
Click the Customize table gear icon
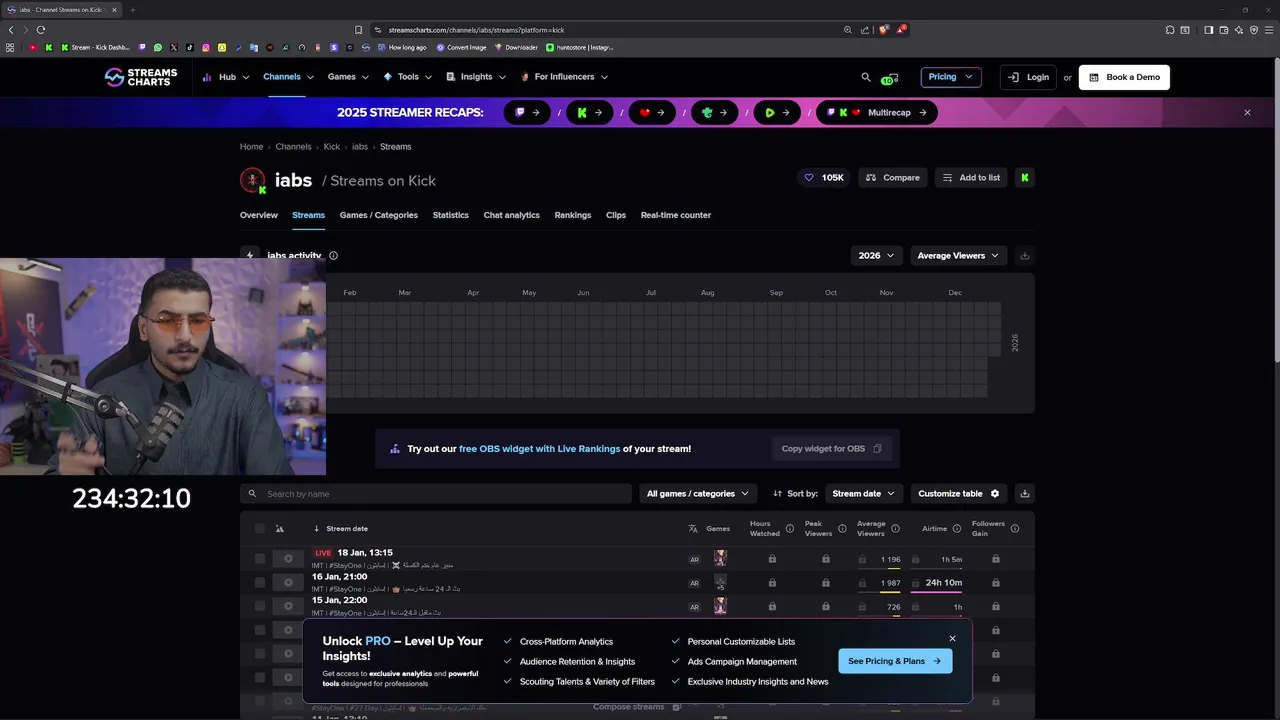point(994,494)
